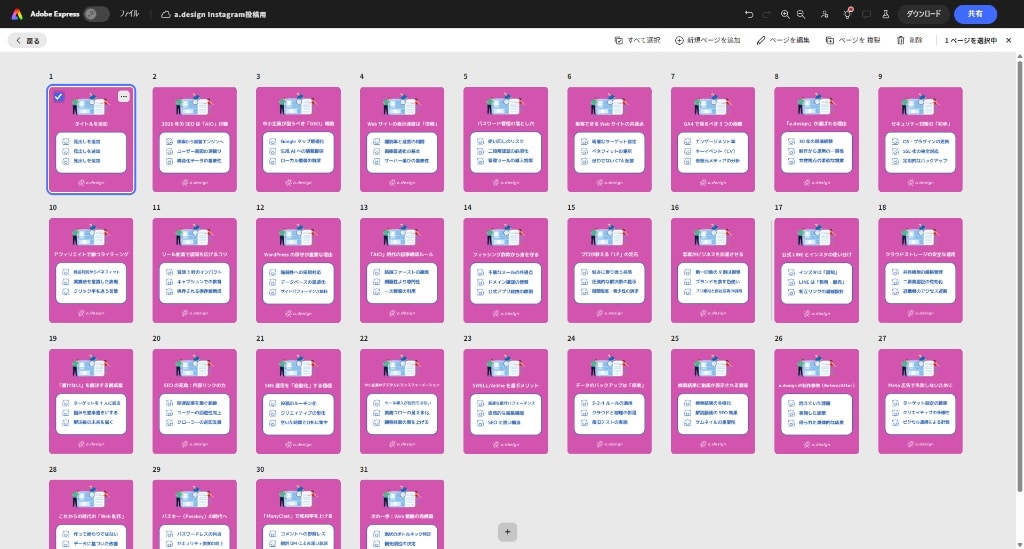Open the ファイル menu

click(129, 14)
